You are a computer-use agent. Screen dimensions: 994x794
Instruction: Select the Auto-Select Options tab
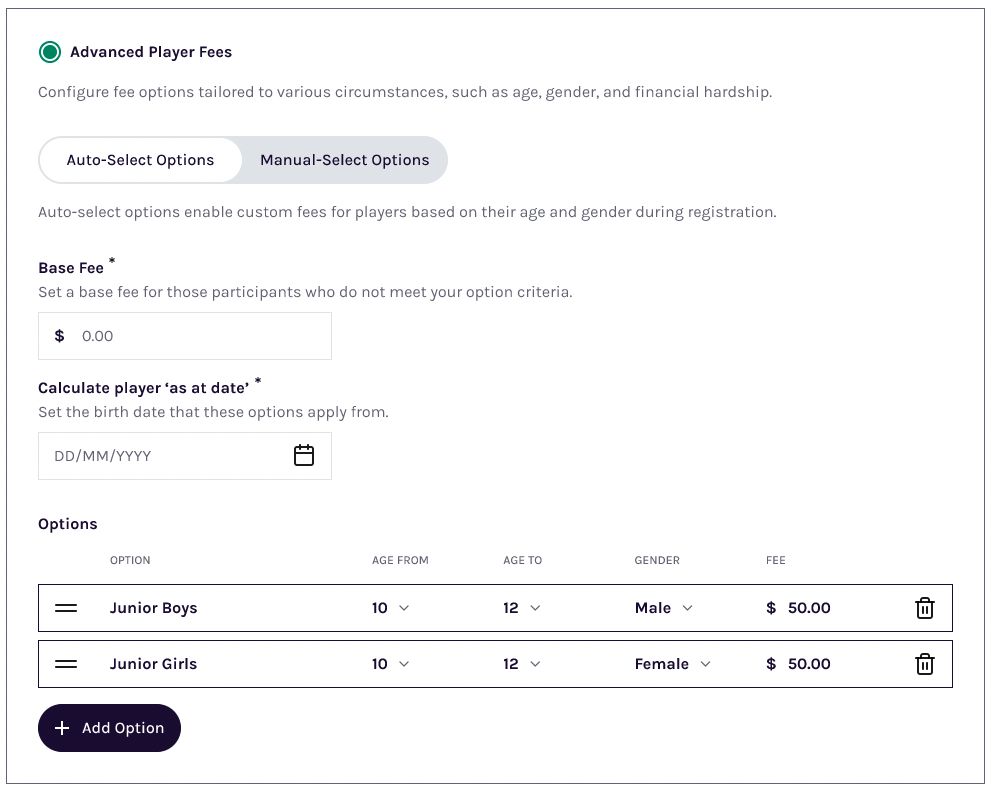tap(140, 160)
